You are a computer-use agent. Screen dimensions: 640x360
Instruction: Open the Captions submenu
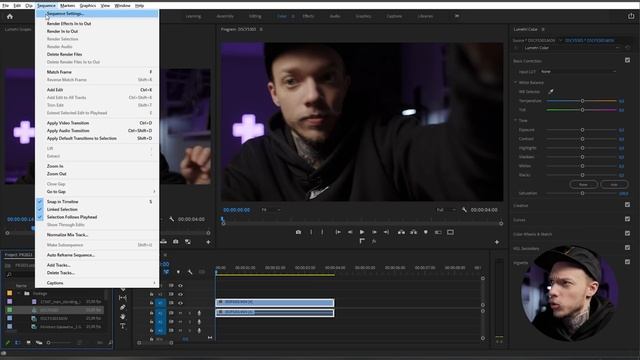[x=97, y=283]
